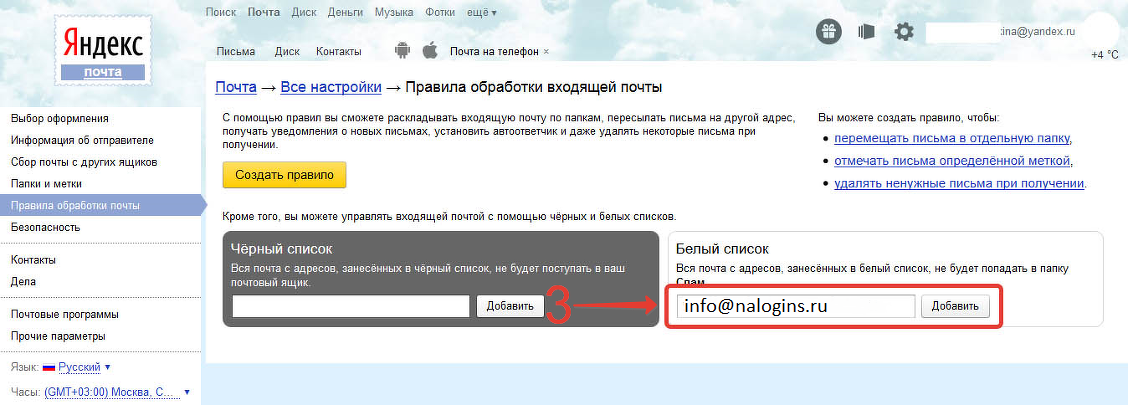1128x405 pixels.
Task: Open the 'перемещать письма в отдельную папку' link
Action: point(952,138)
